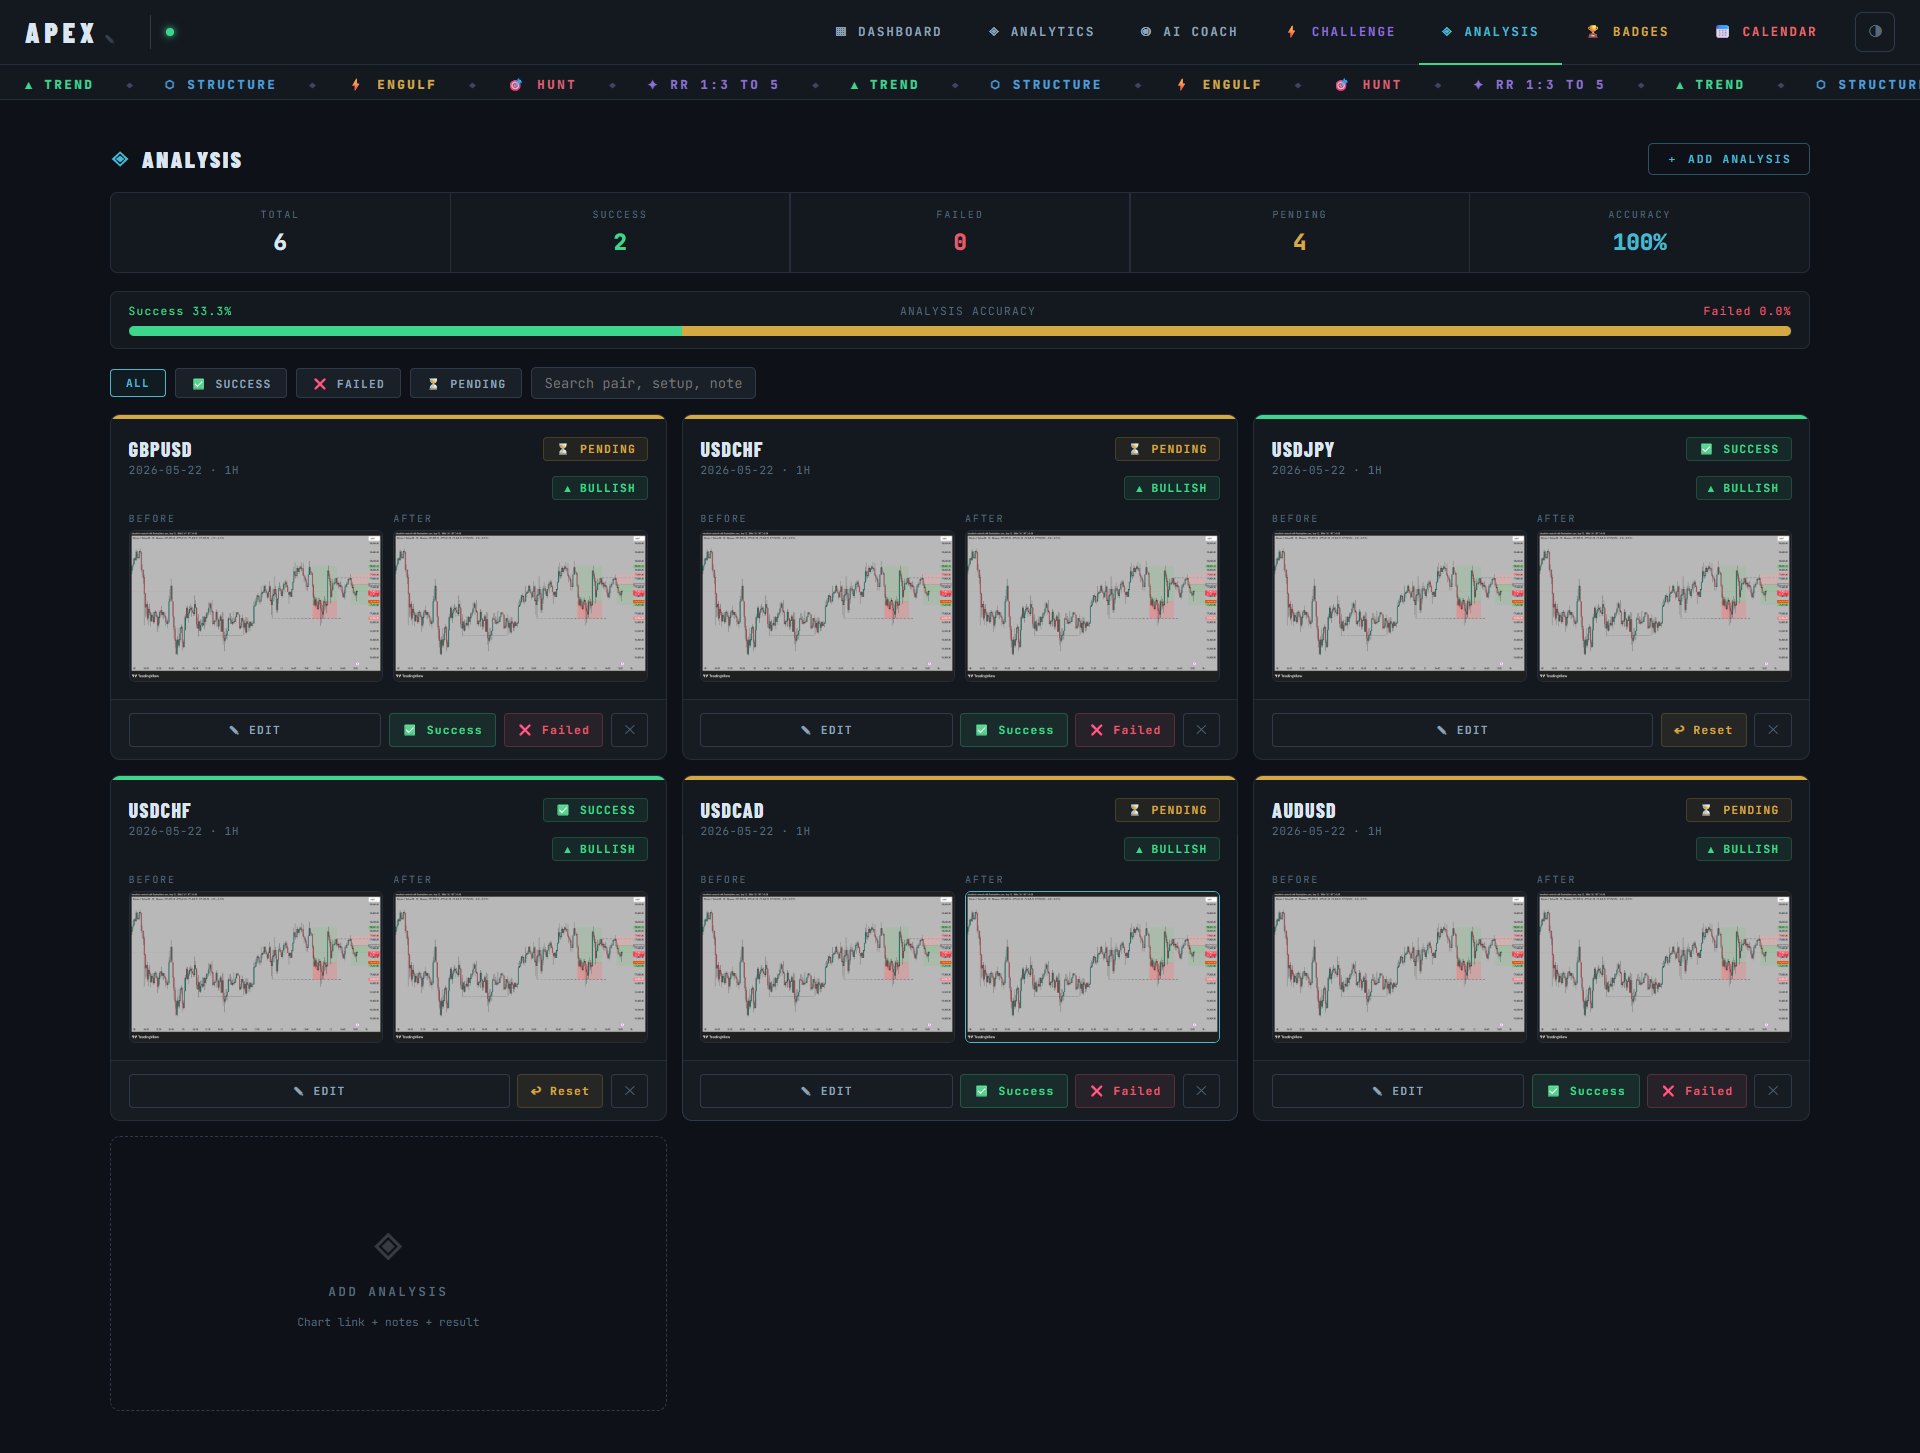
Task: Delete the AUDUSD analysis card
Action: click(1773, 1091)
